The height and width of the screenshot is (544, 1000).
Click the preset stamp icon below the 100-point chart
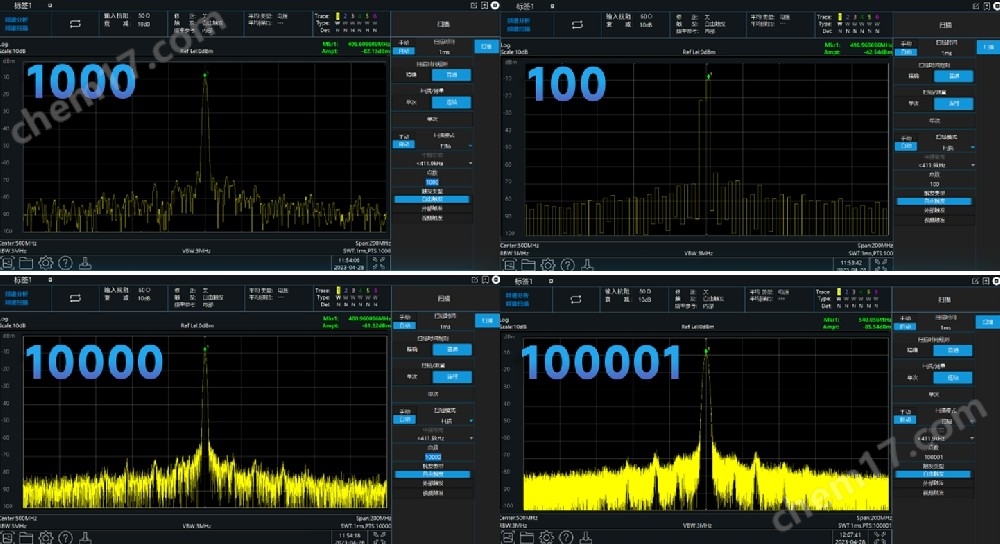click(x=587, y=265)
